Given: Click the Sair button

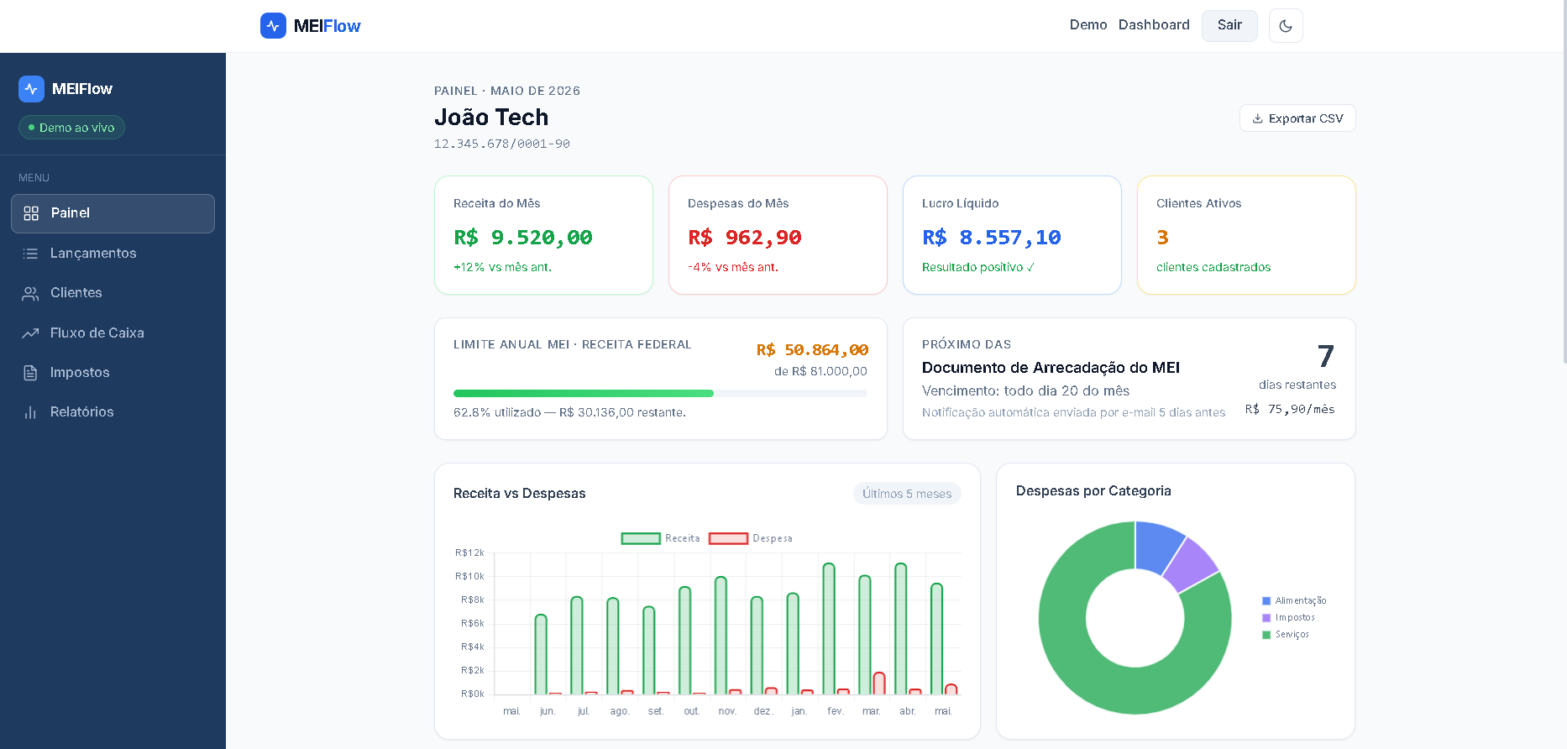Looking at the screenshot, I should (1230, 25).
